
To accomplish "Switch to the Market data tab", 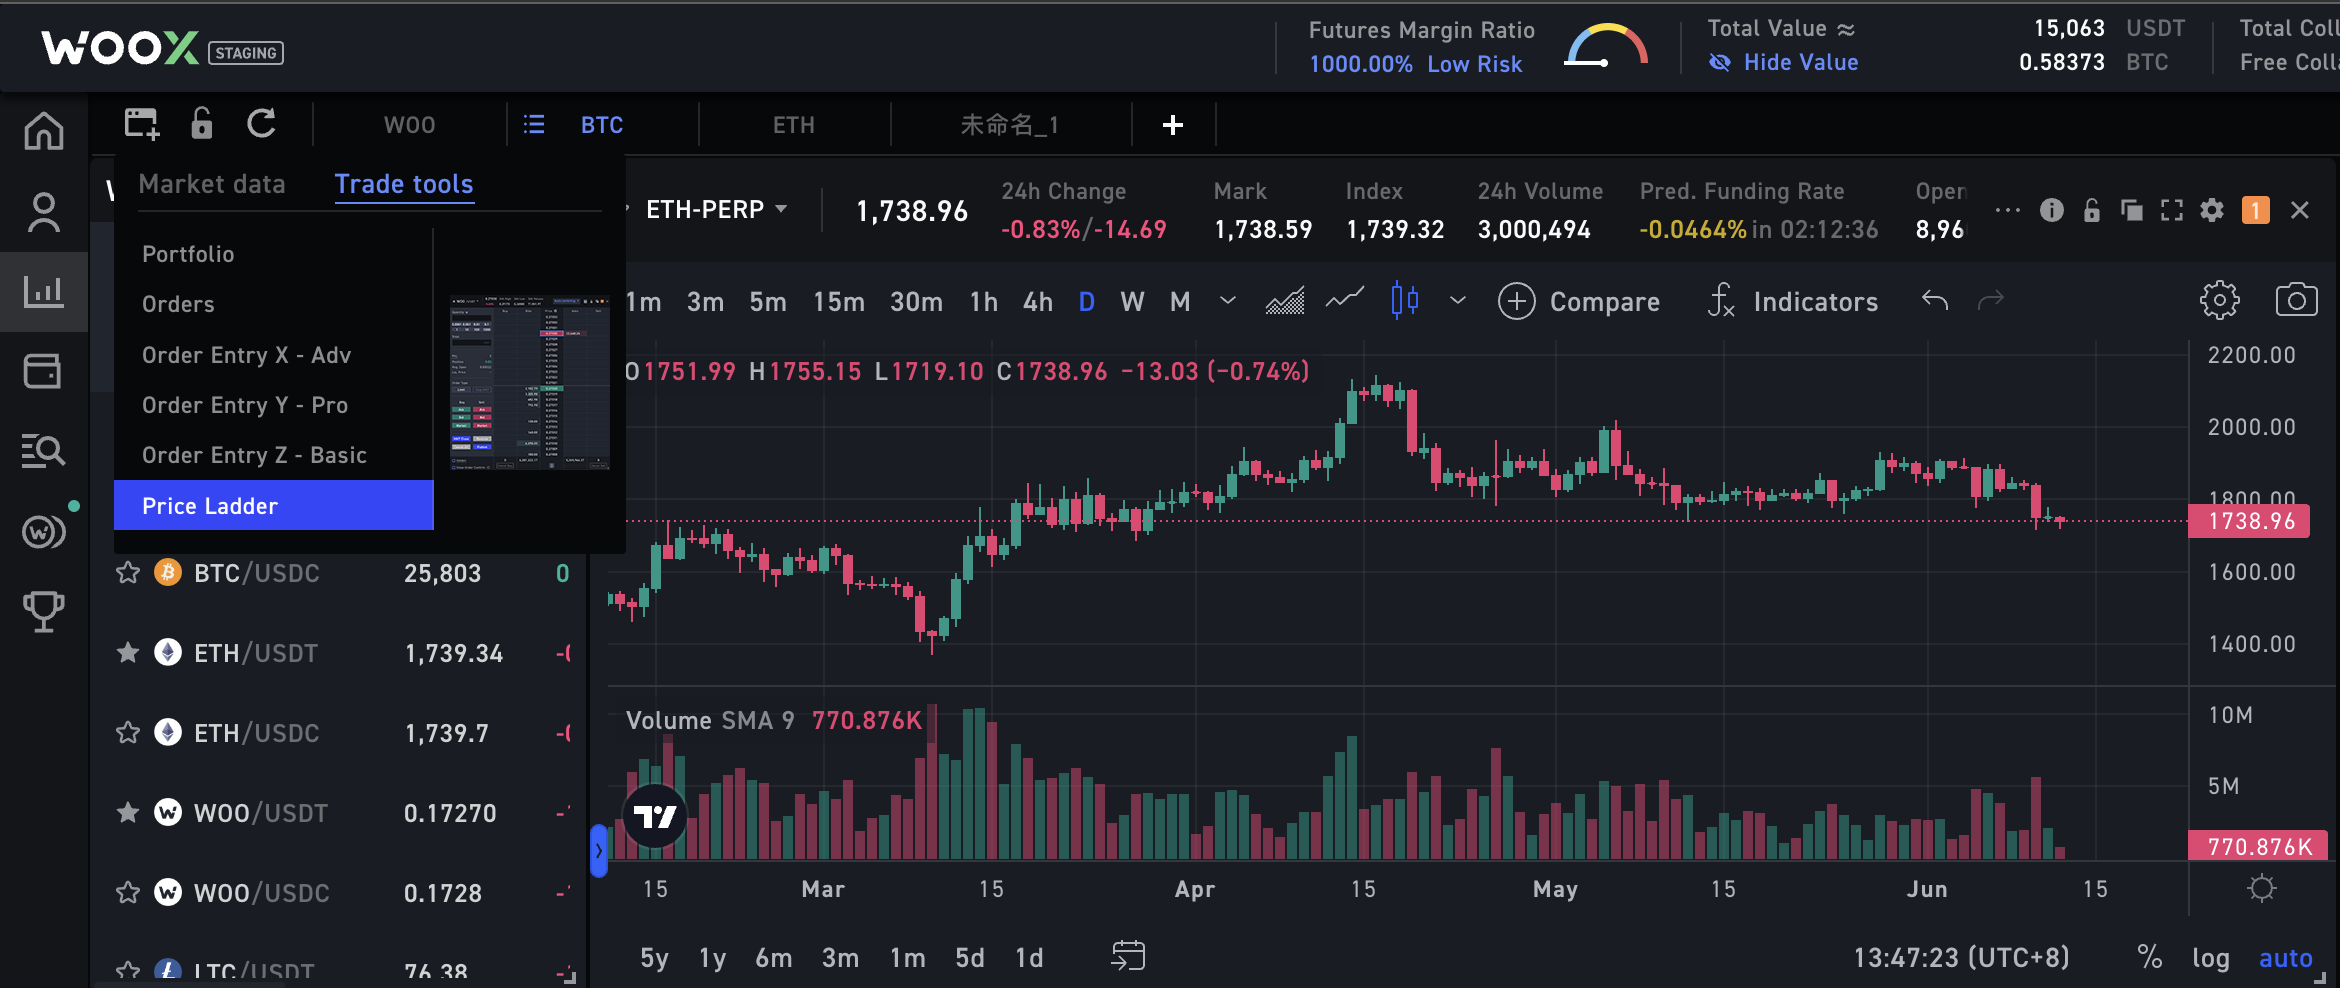I will coord(212,184).
